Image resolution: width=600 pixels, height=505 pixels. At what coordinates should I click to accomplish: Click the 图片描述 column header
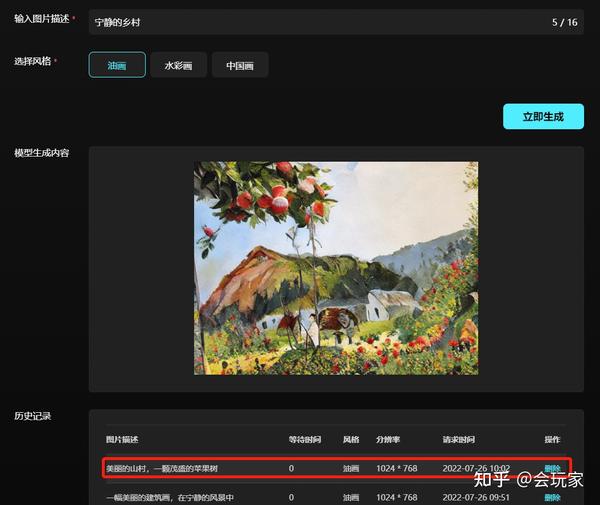coord(122,439)
